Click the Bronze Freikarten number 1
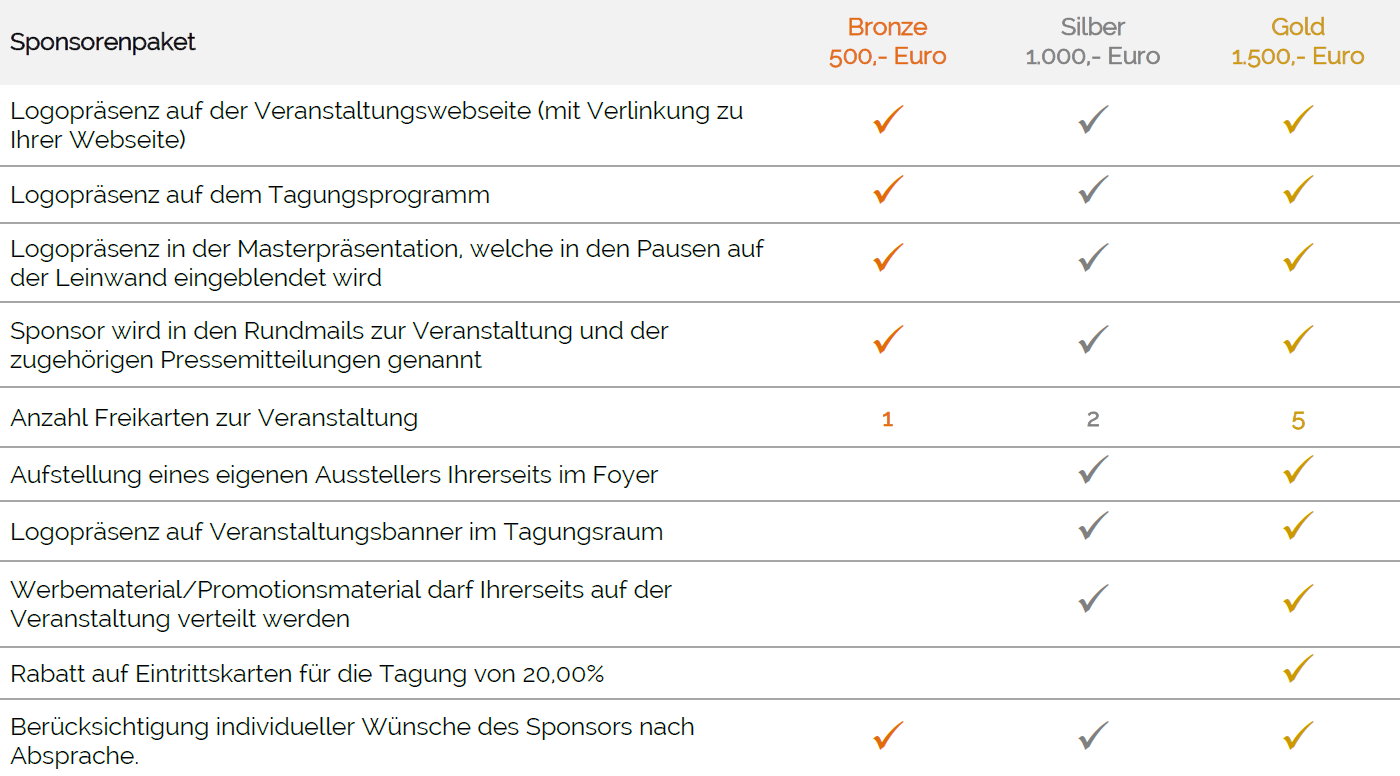This screenshot has height=776, width=1400. (888, 419)
